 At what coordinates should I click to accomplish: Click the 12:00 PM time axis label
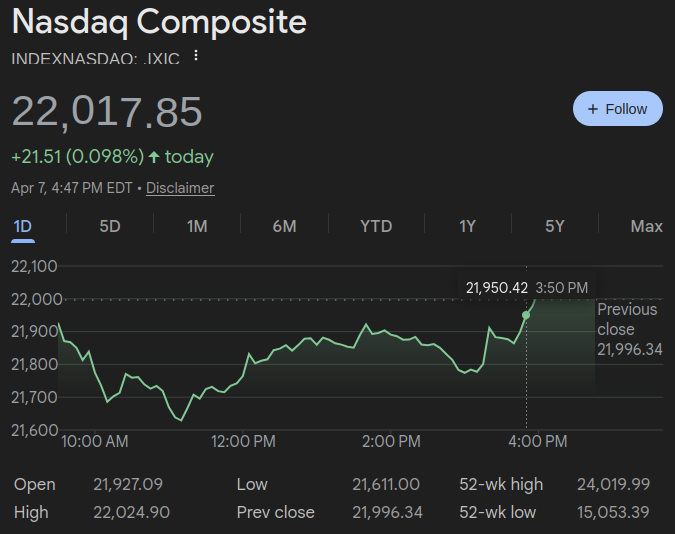[x=244, y=441]
